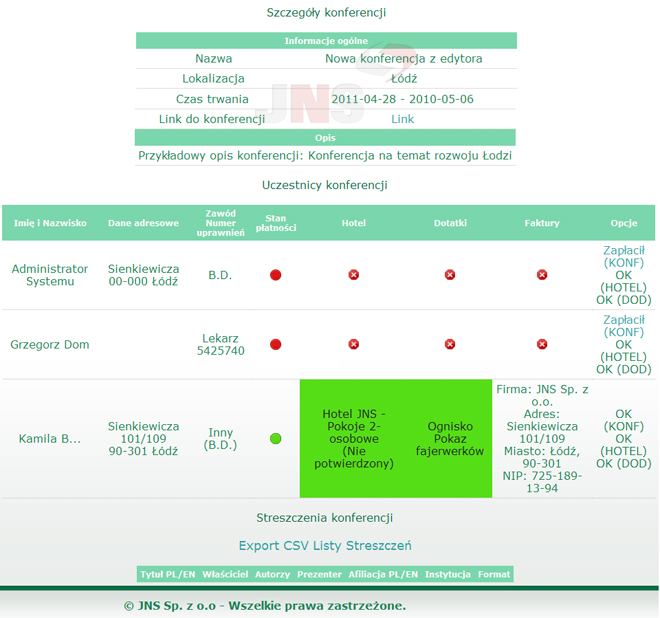This screenshot has height=618, width=660.
Task: Click Zapłacił (KONF) for Administrator Systemu
Action: [x=624, y=256]
